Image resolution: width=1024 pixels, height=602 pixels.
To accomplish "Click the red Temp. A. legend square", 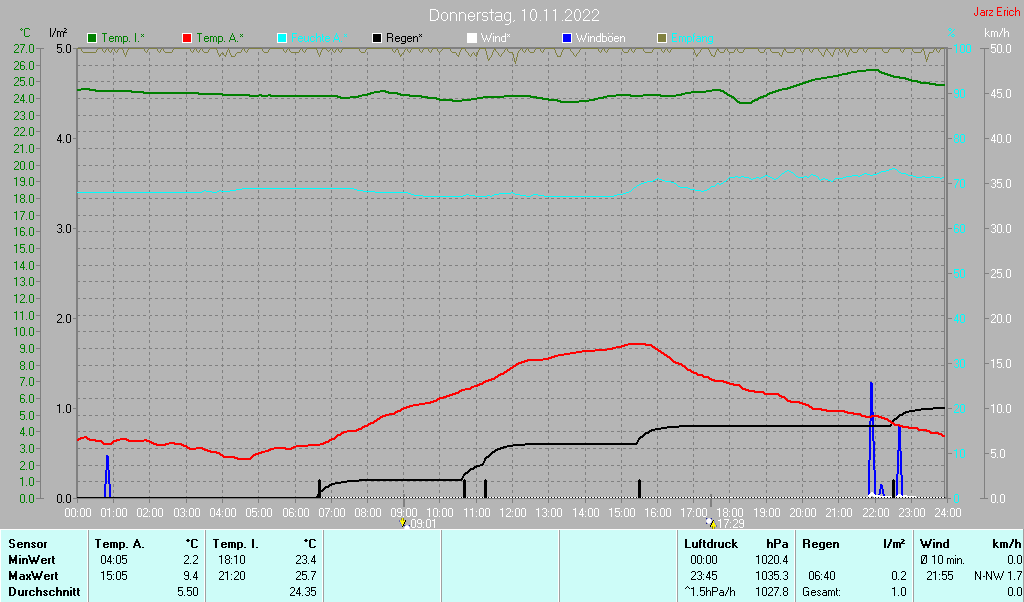I will coord(187,38).
